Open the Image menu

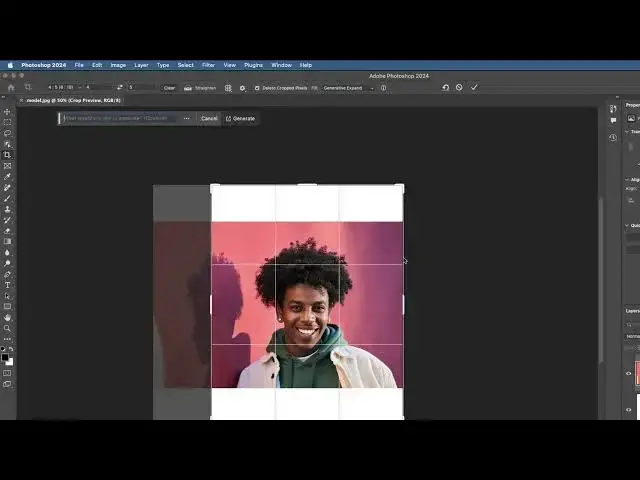118,65
